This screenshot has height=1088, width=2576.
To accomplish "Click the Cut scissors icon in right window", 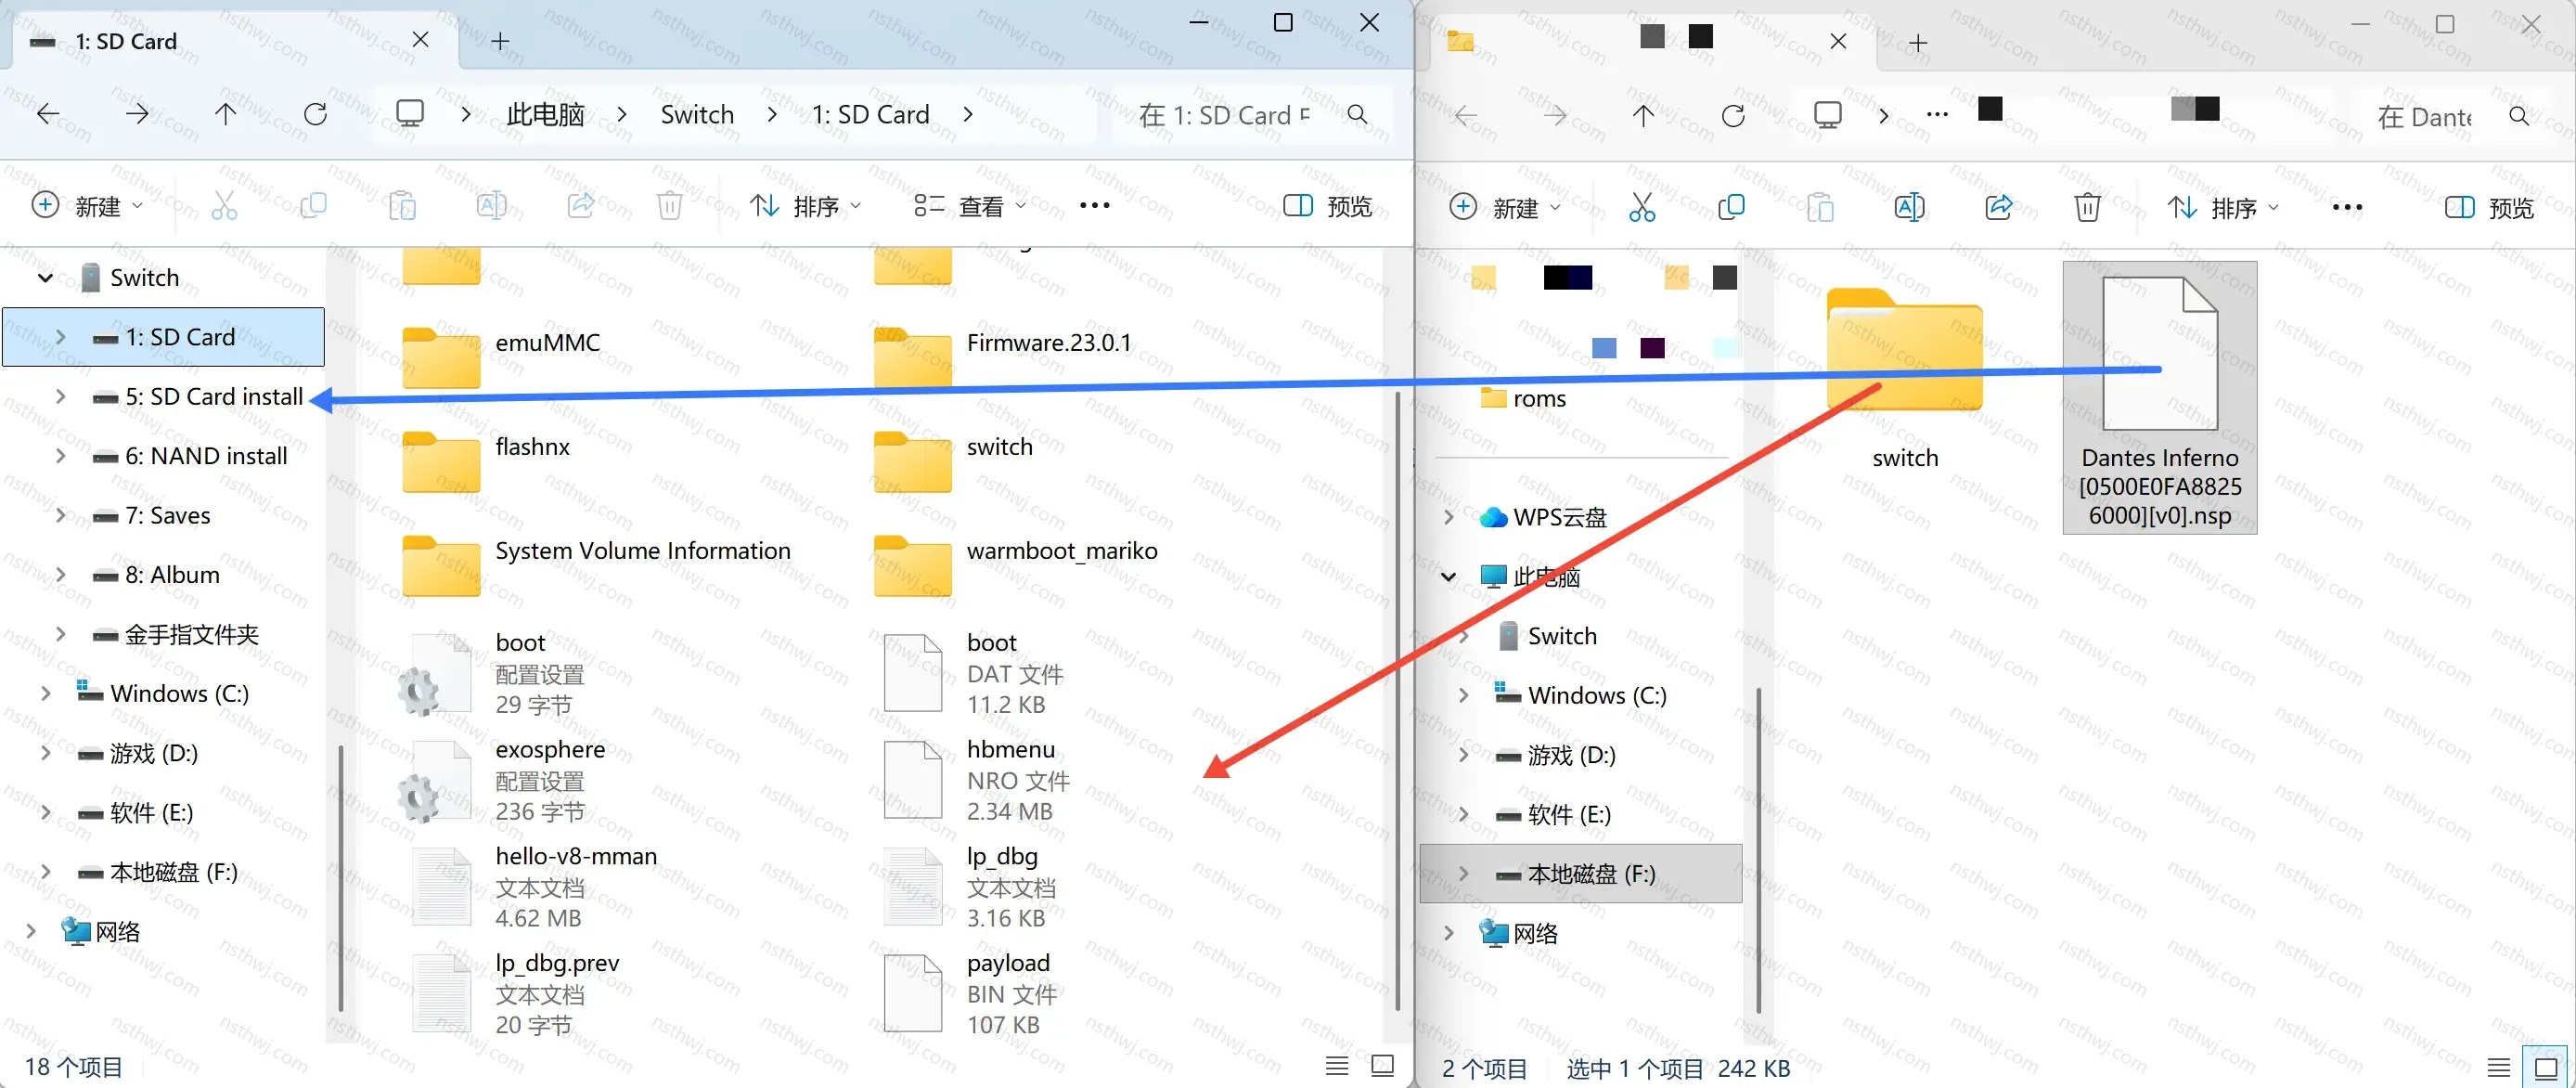I will tap(1642, 207).
